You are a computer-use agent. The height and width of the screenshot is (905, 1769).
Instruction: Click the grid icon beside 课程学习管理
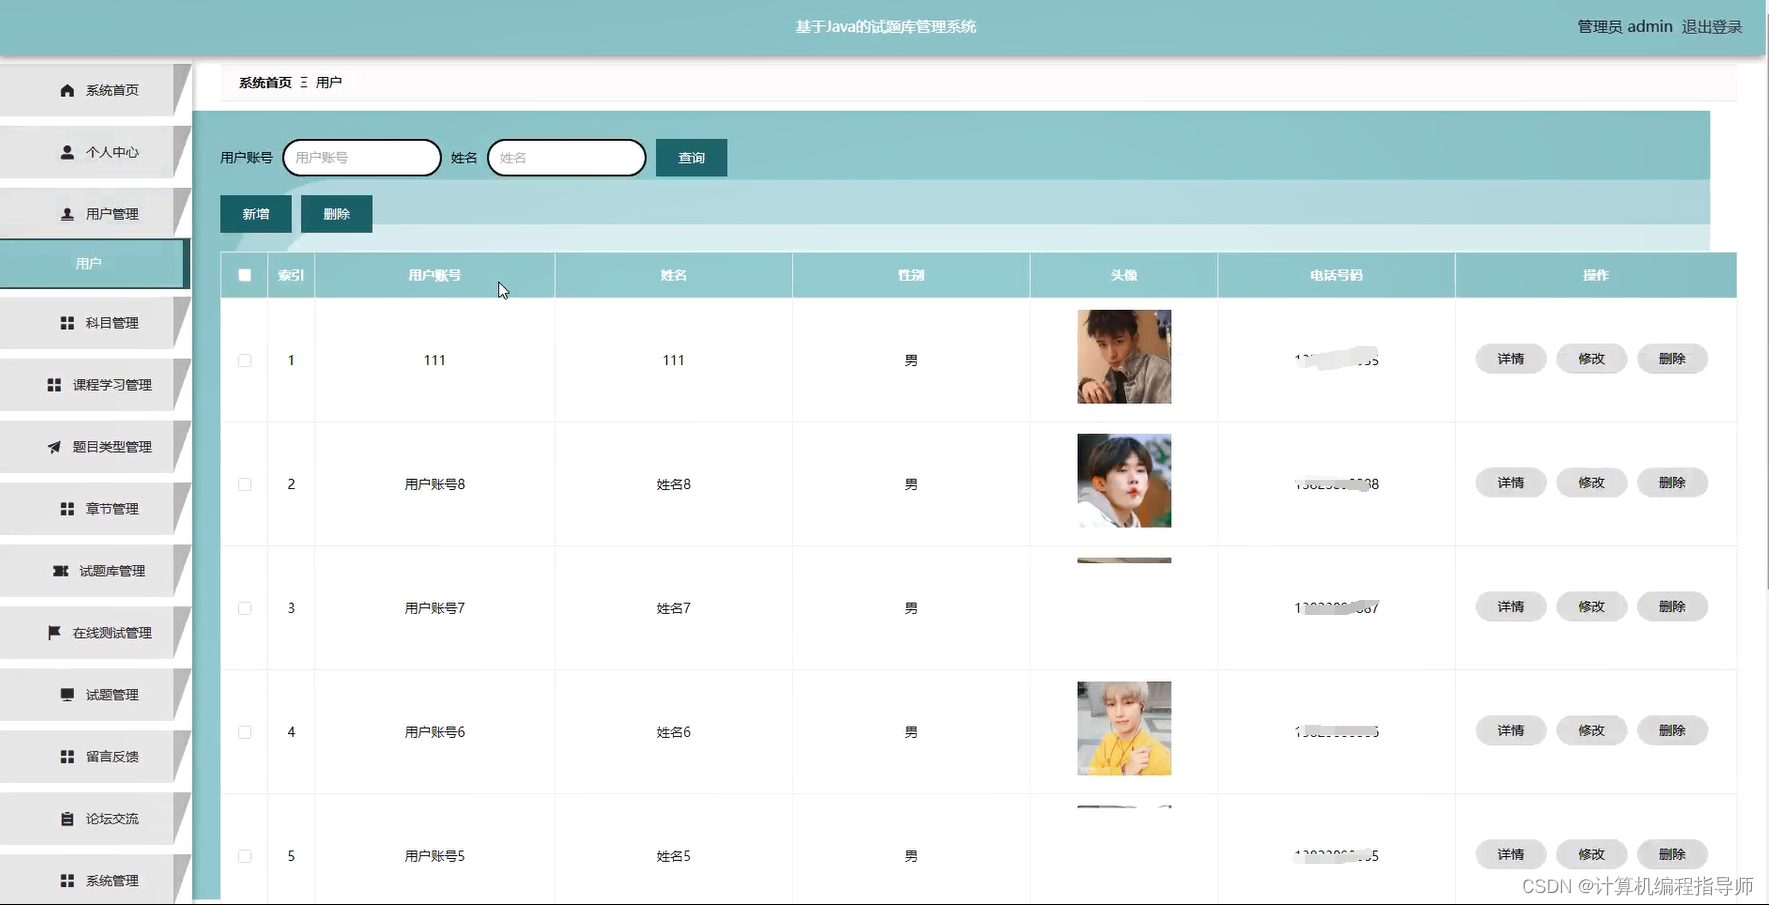pos(54,385)
